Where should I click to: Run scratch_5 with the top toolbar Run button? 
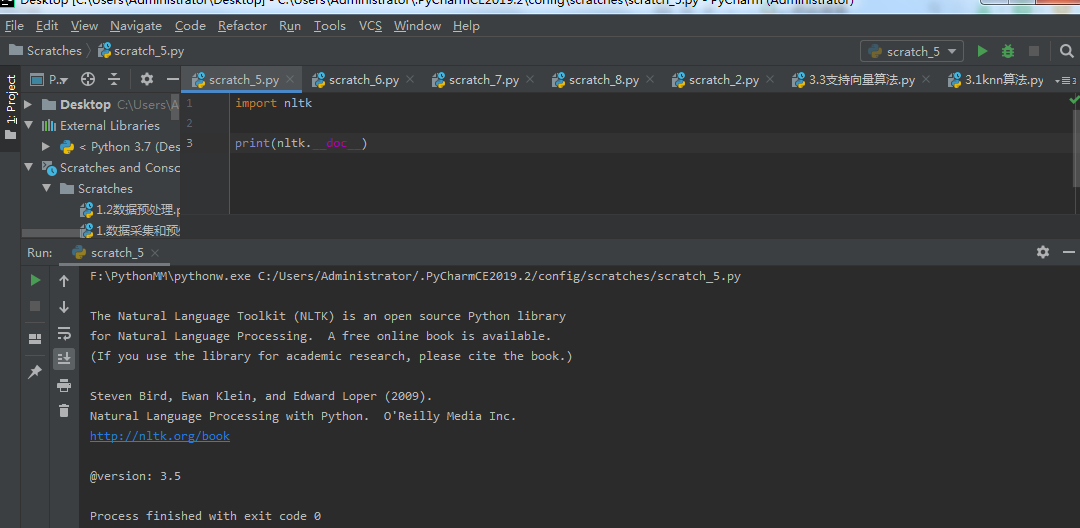point(983,51)
